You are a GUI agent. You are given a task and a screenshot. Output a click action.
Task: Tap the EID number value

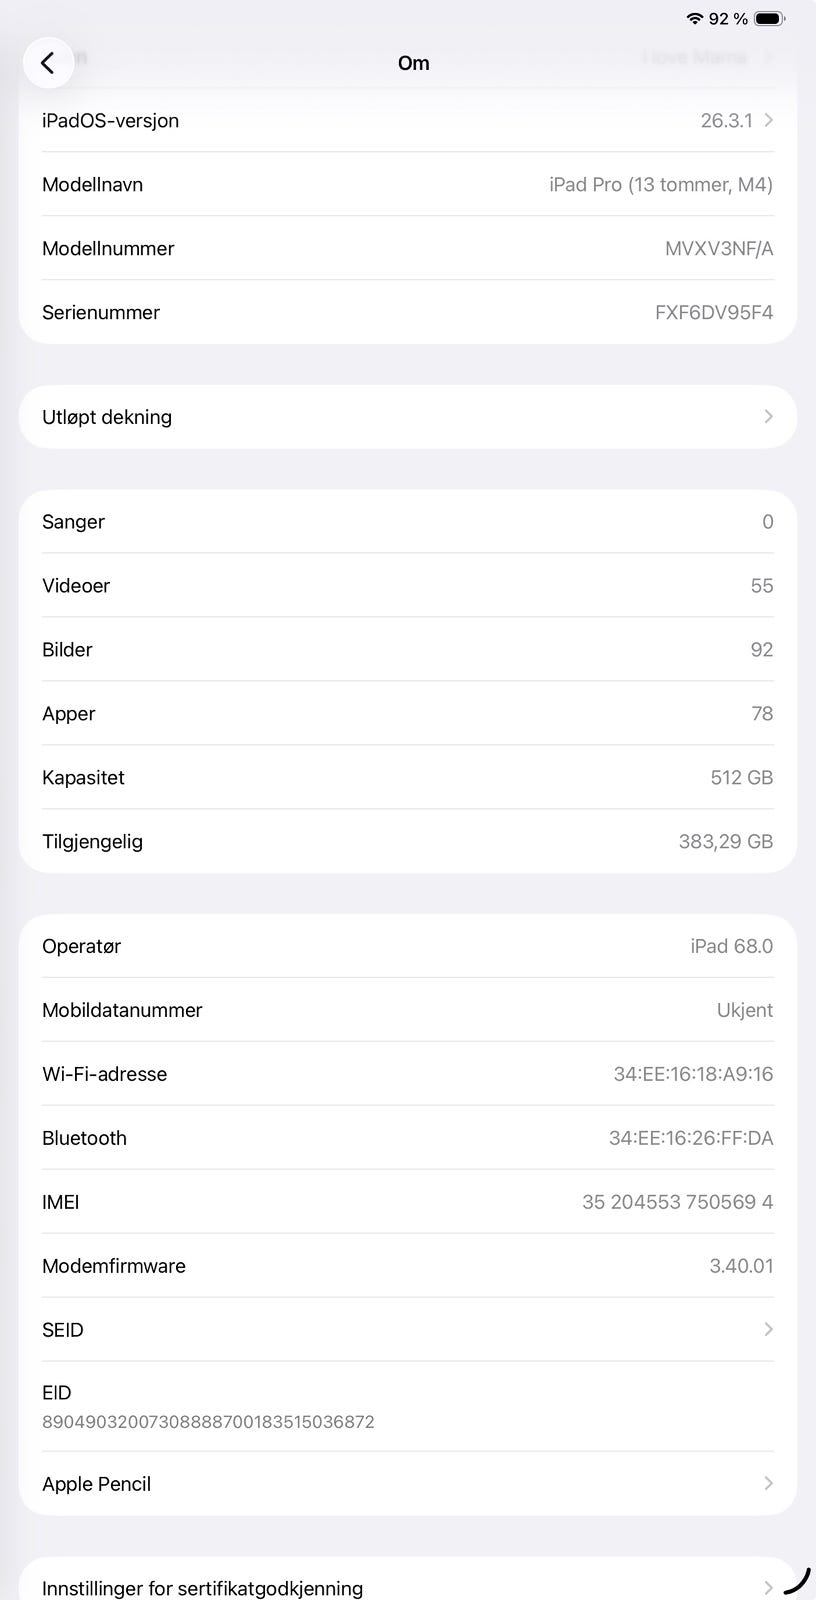click(x=208, y=1422)
